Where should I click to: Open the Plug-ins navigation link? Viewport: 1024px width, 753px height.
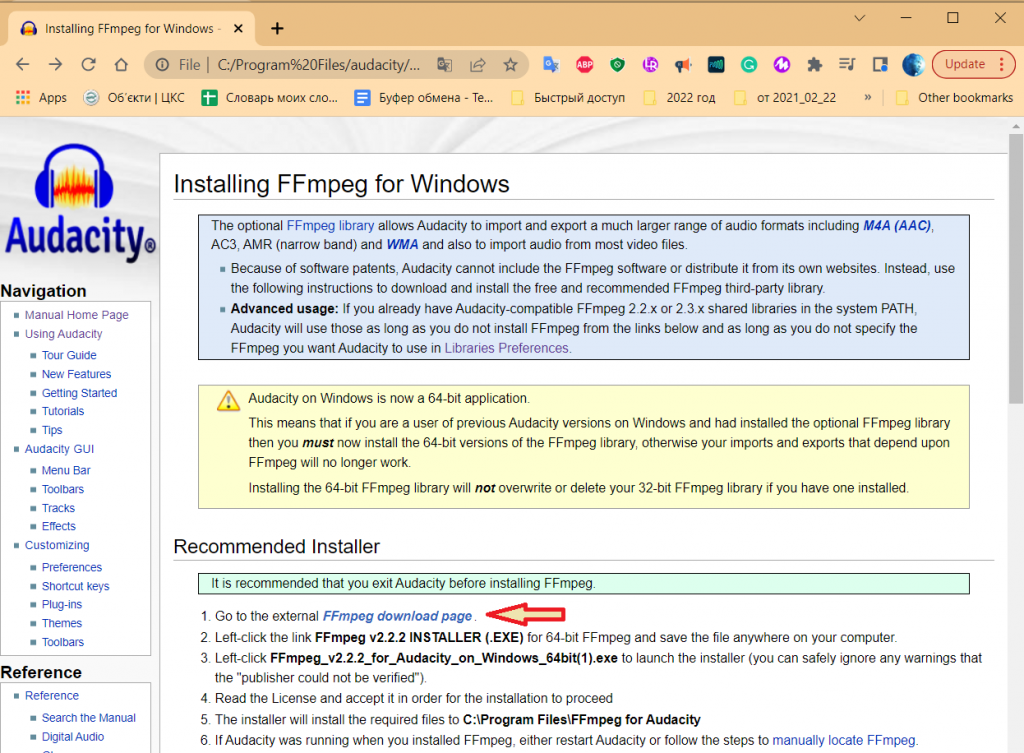pyautogui.click(x=61, y=605)
